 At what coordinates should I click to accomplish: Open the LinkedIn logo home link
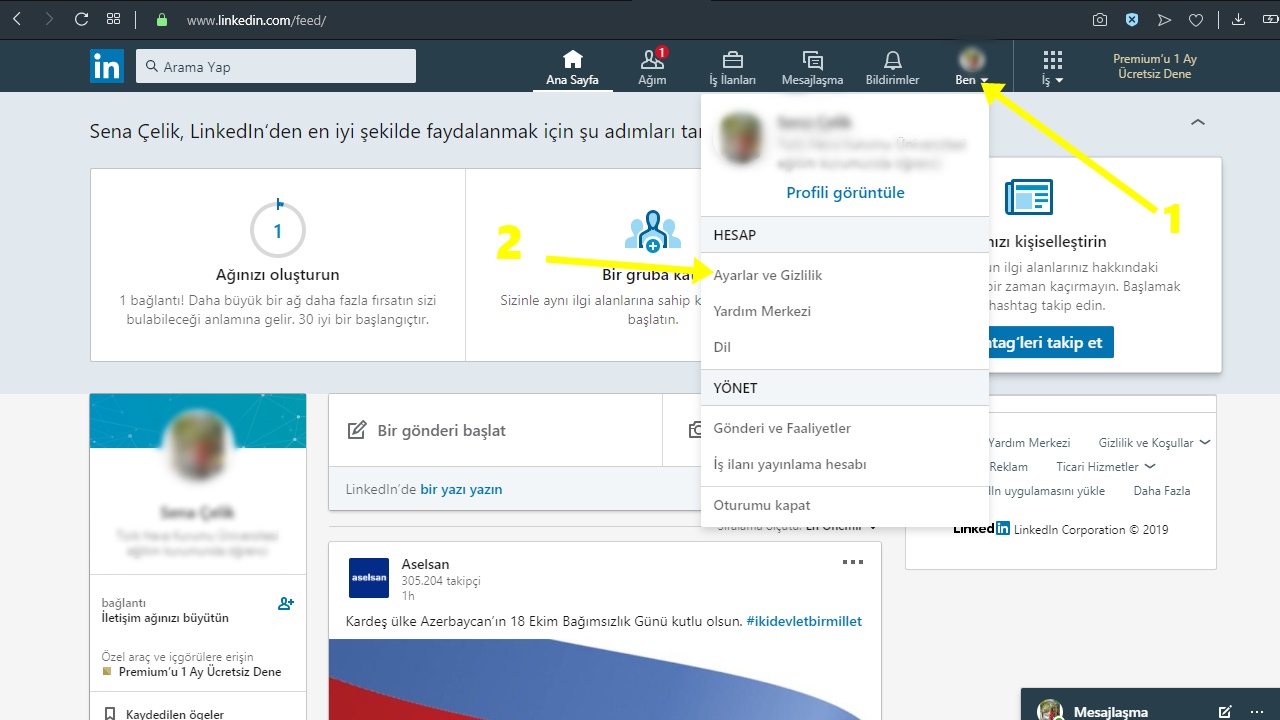pyautogui.click(x=106, y=66)
